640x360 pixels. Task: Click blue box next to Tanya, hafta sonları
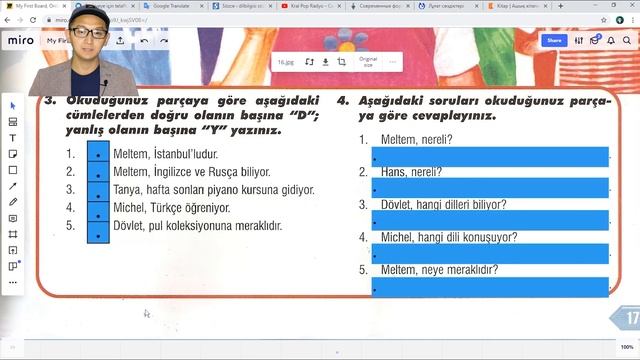pos(98,192)
